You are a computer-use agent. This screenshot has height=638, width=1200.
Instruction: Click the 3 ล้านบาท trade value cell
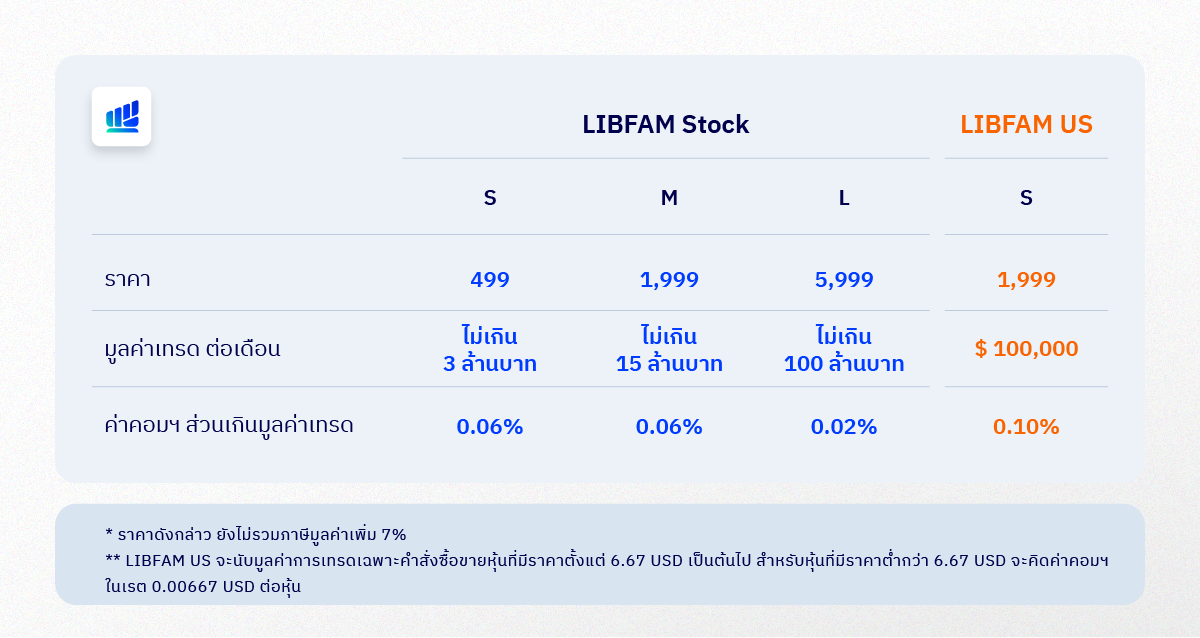490,349
